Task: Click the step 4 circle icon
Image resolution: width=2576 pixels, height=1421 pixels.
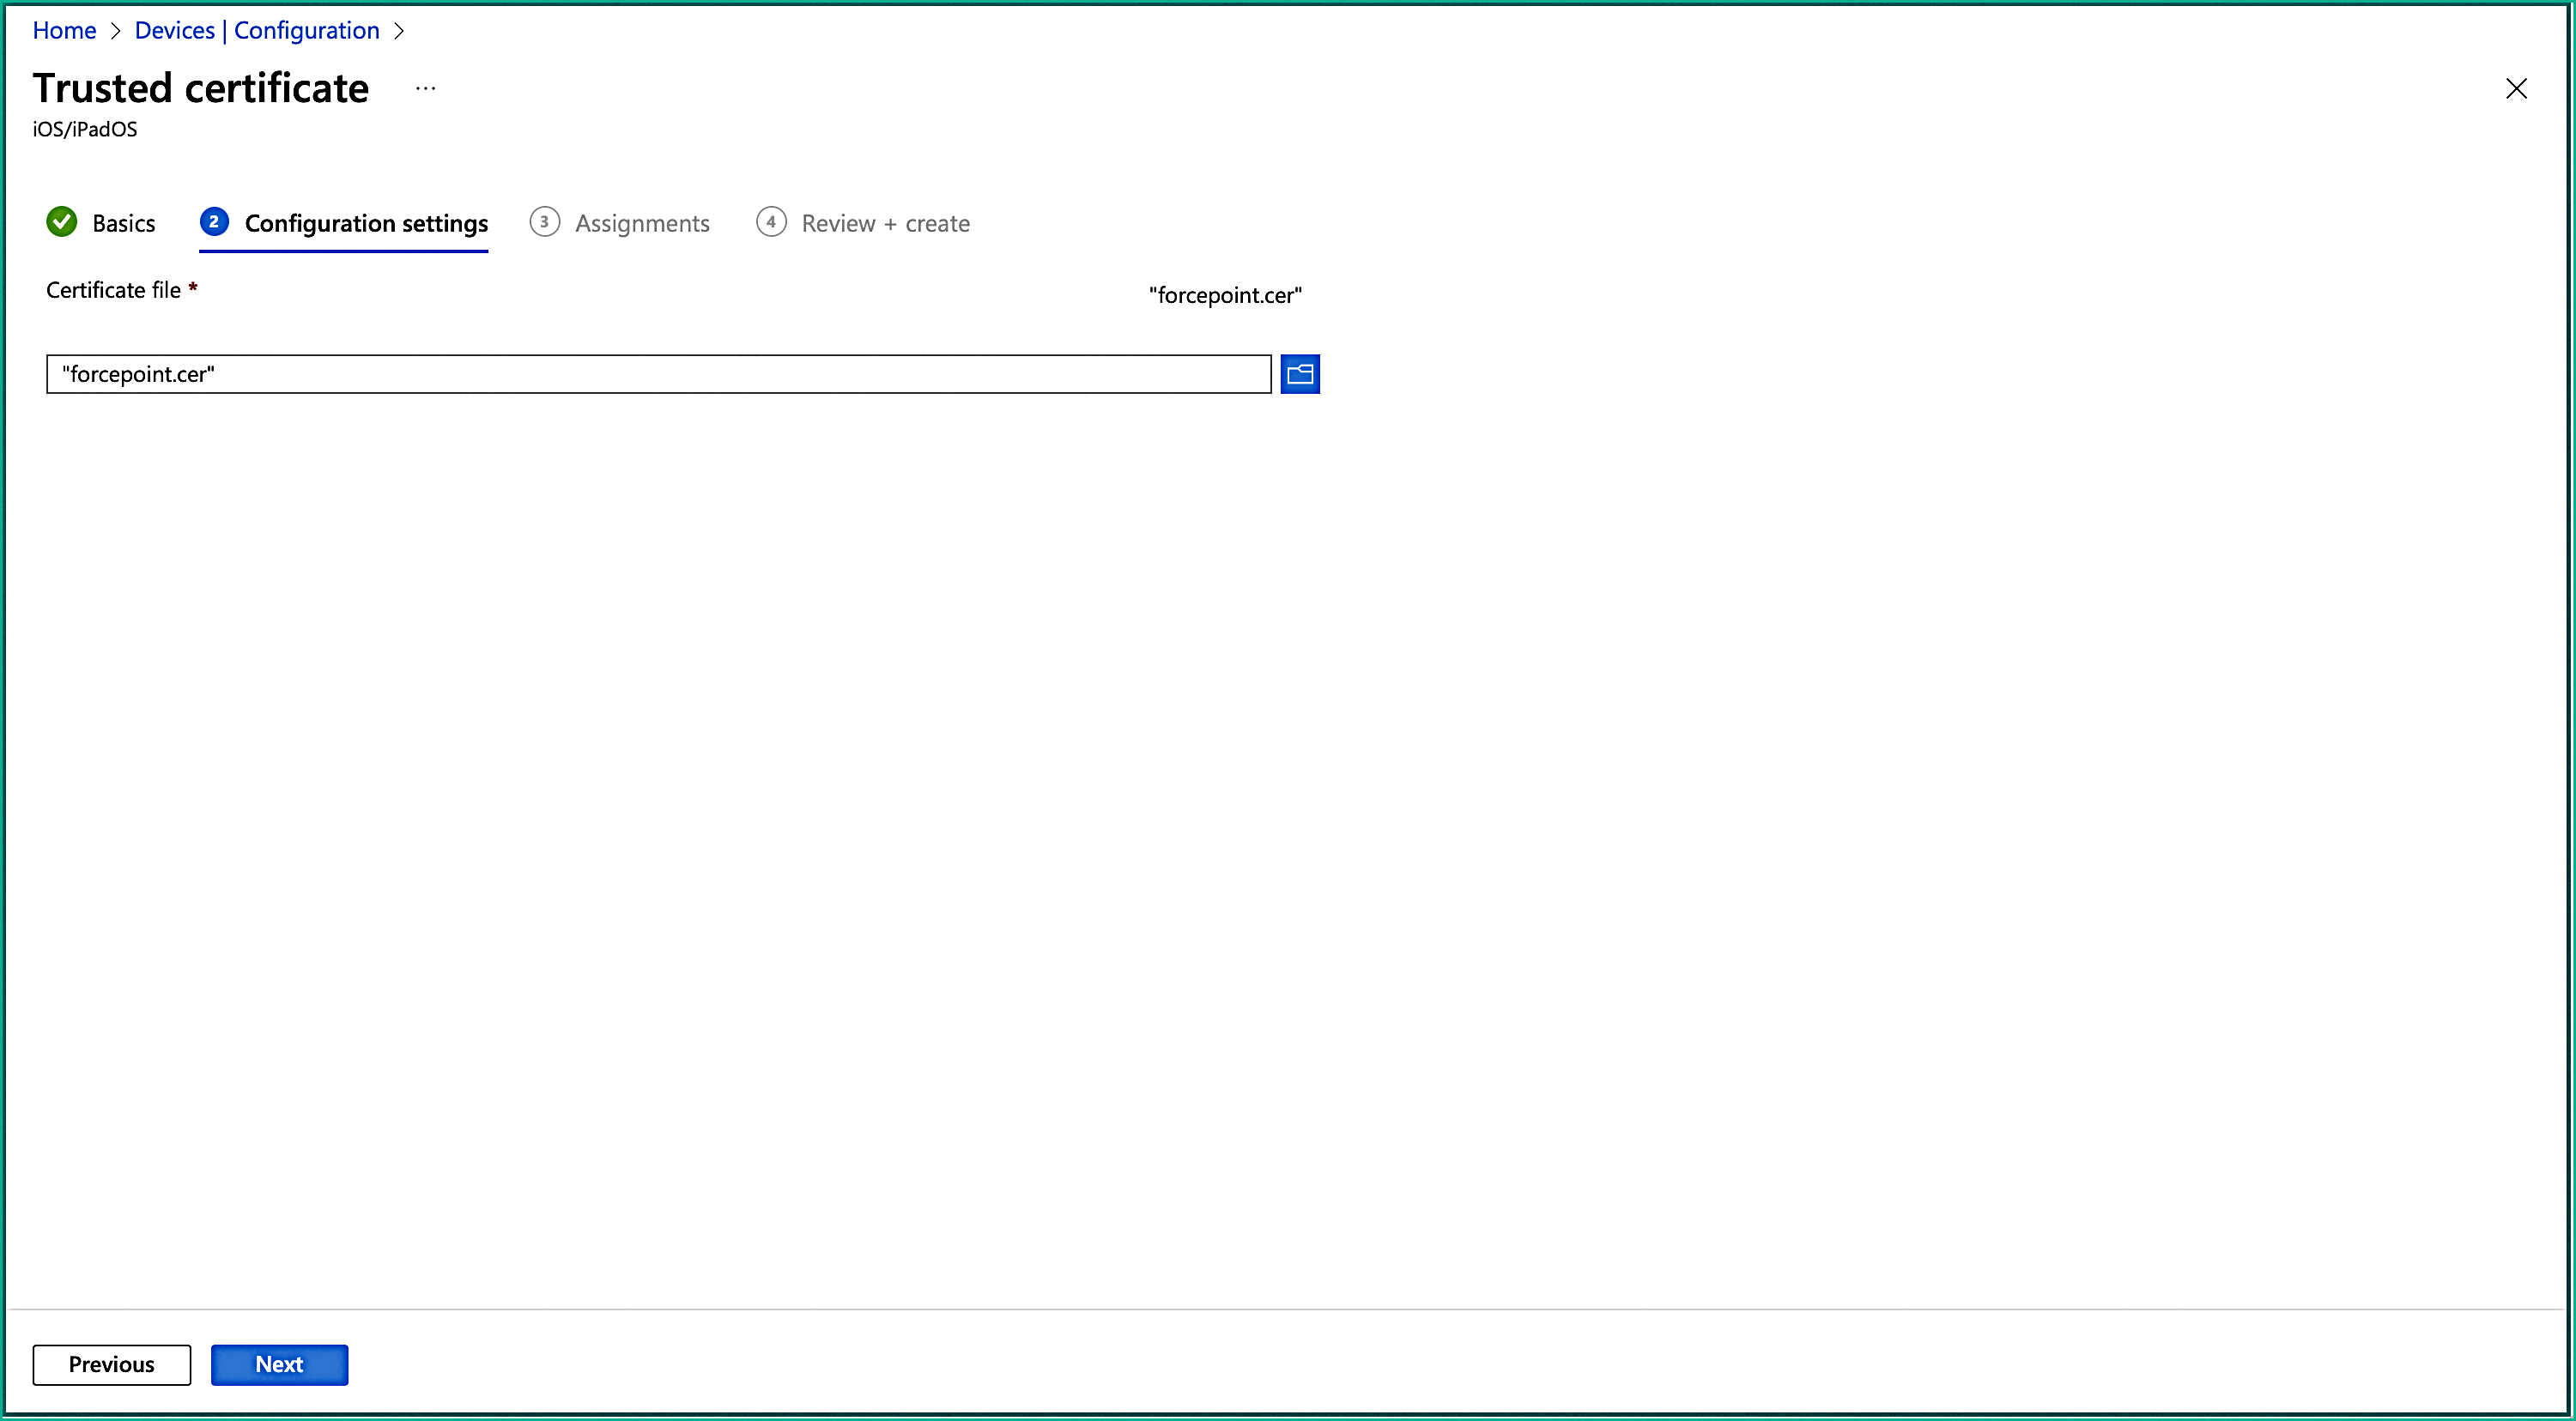Action: 771,222
